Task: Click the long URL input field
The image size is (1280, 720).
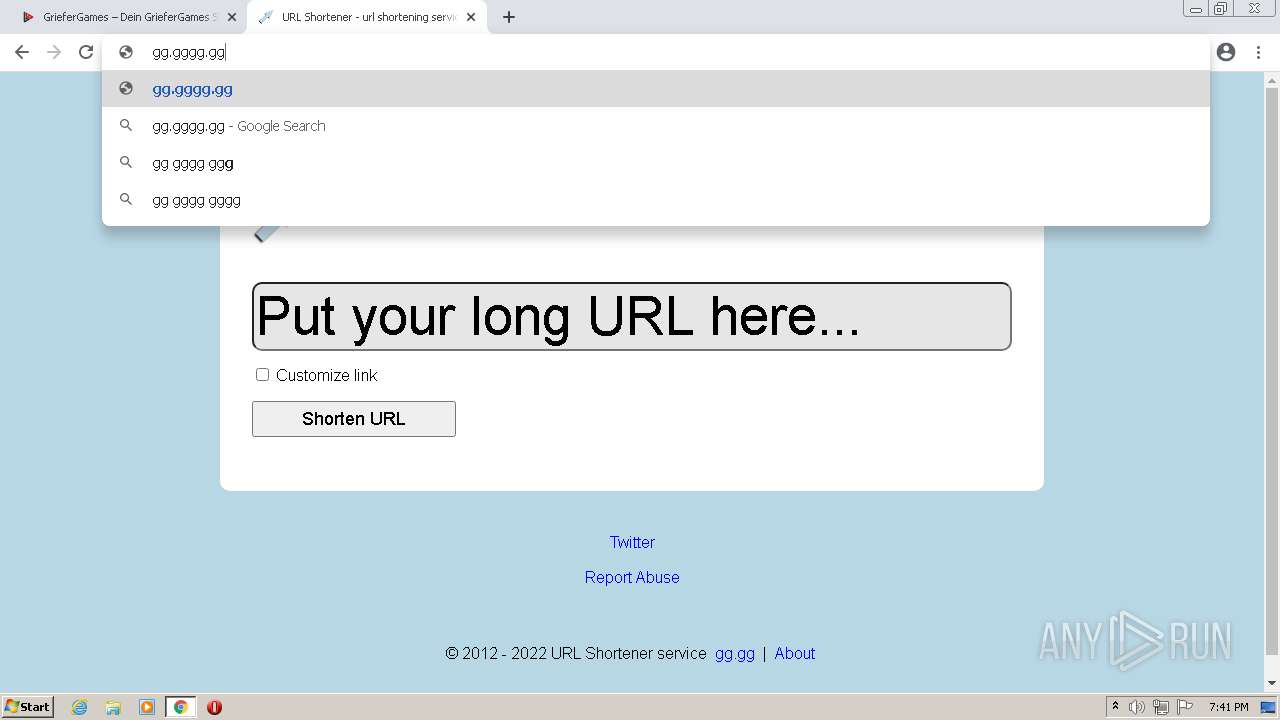Action: 632,316
